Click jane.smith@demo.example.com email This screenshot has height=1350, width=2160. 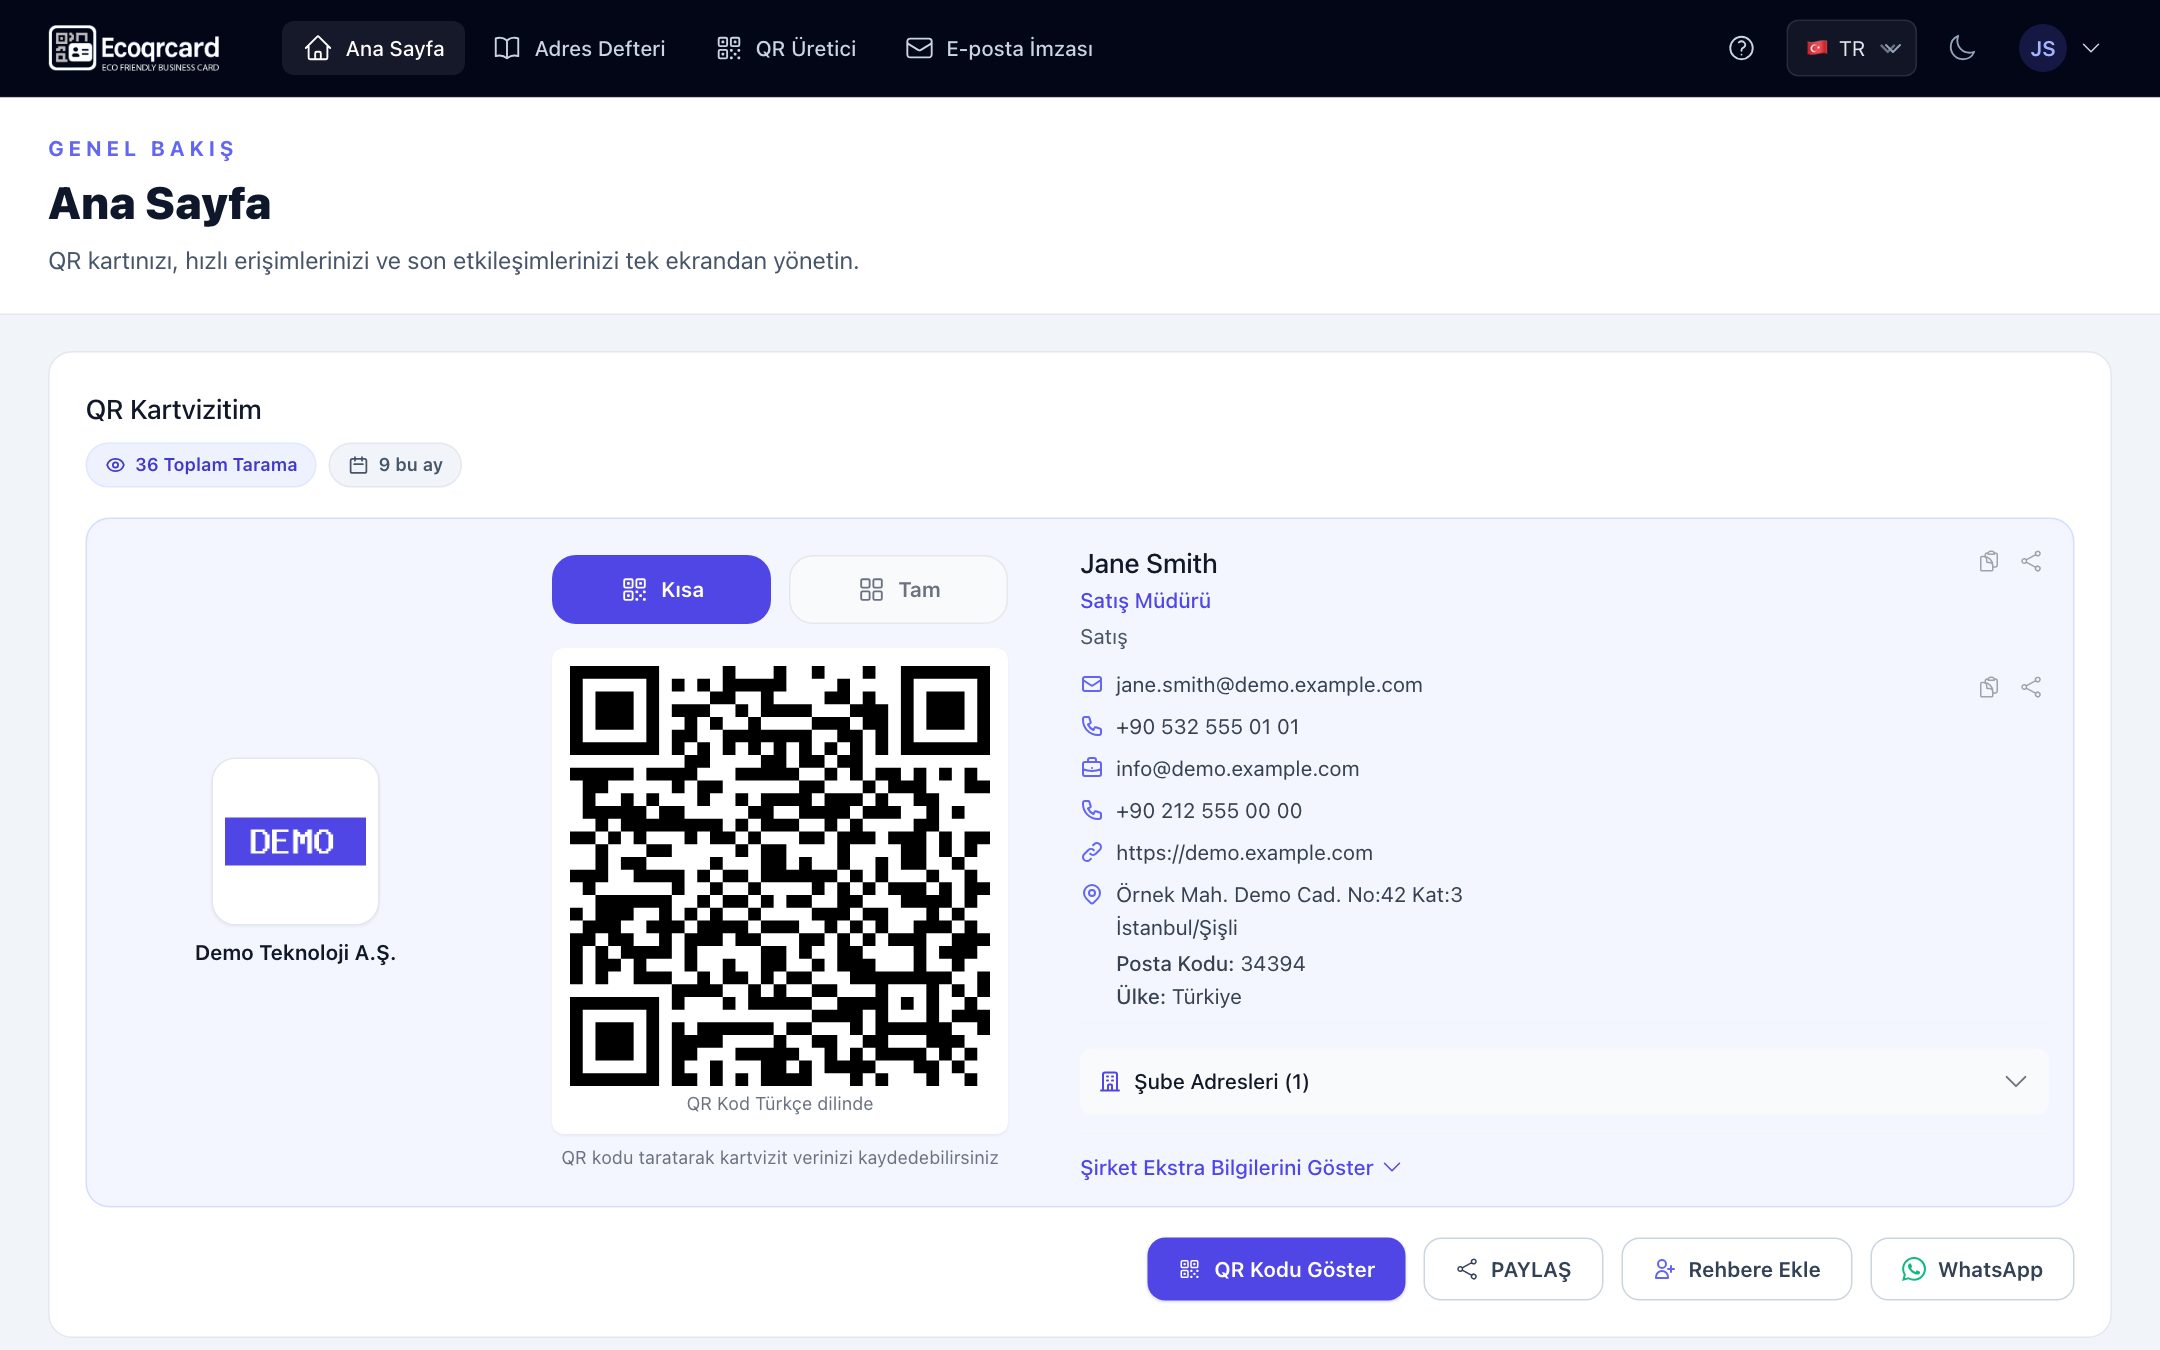[1269, 685]
